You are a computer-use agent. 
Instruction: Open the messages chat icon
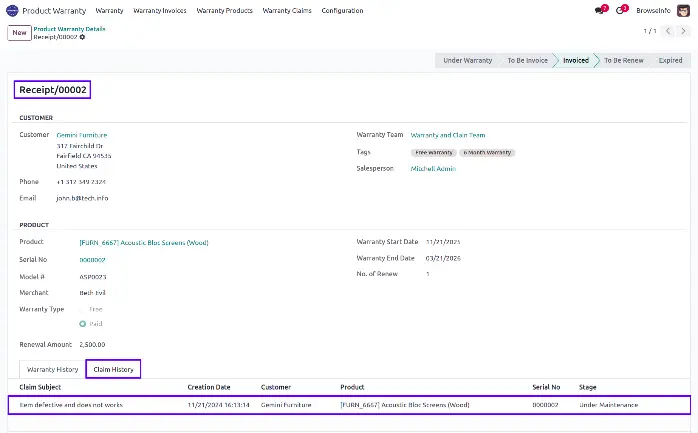coord(600,10)
